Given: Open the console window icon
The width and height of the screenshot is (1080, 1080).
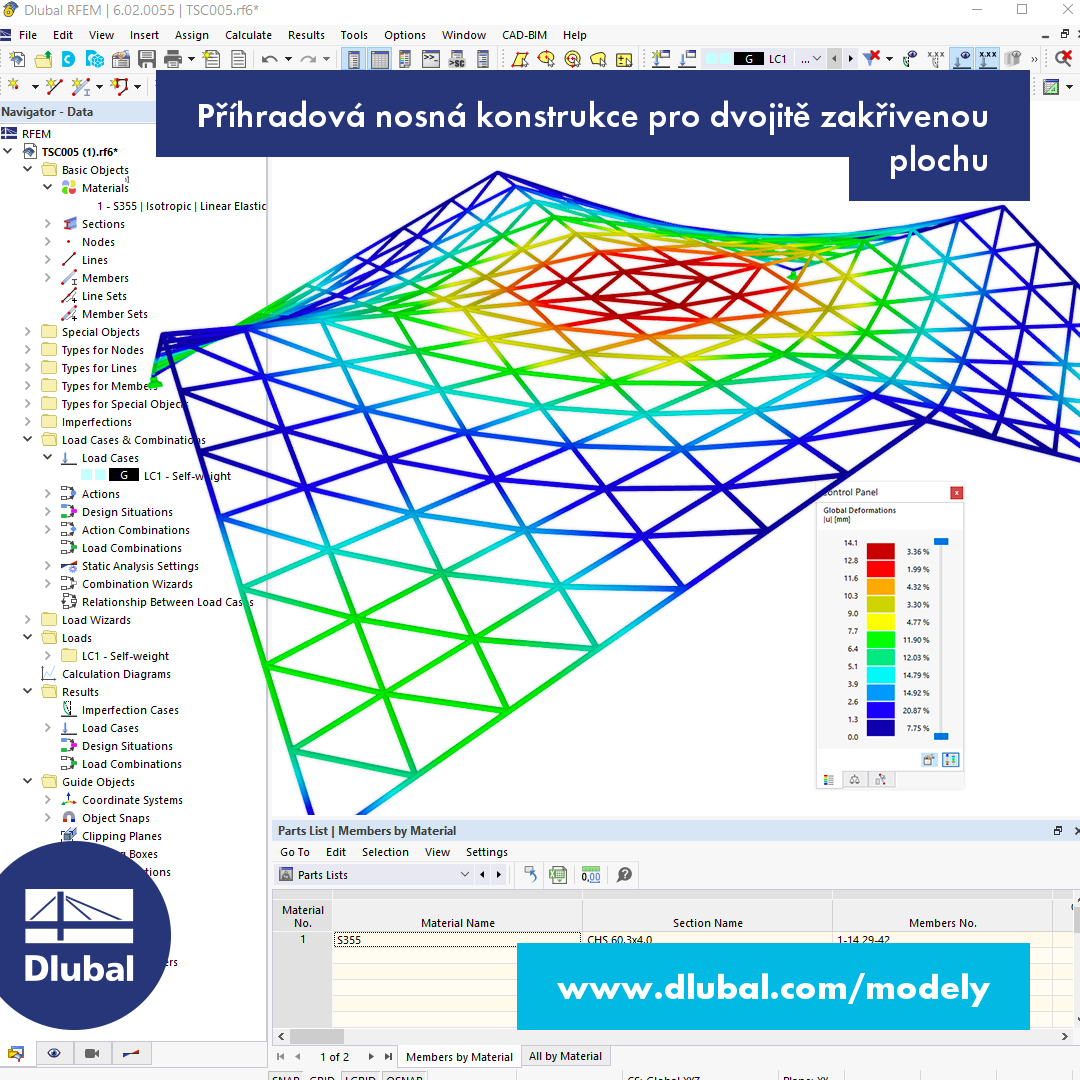Looking at the screenshot, I should (430, 59).
